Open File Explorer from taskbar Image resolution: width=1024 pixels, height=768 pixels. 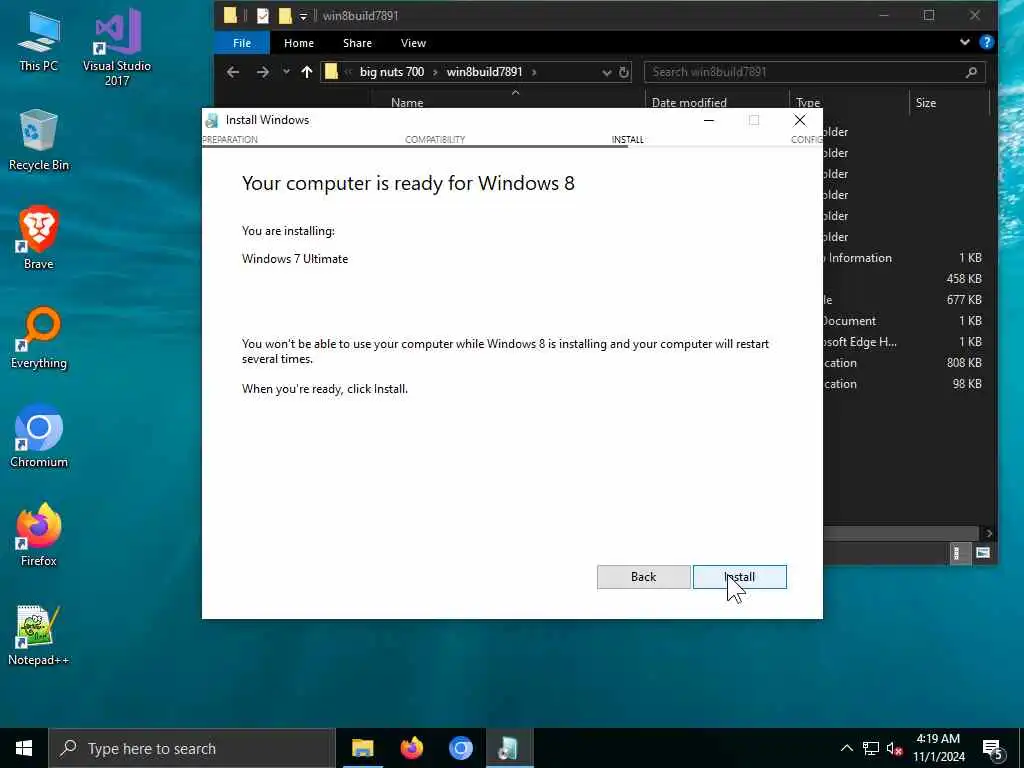point(362,748)
